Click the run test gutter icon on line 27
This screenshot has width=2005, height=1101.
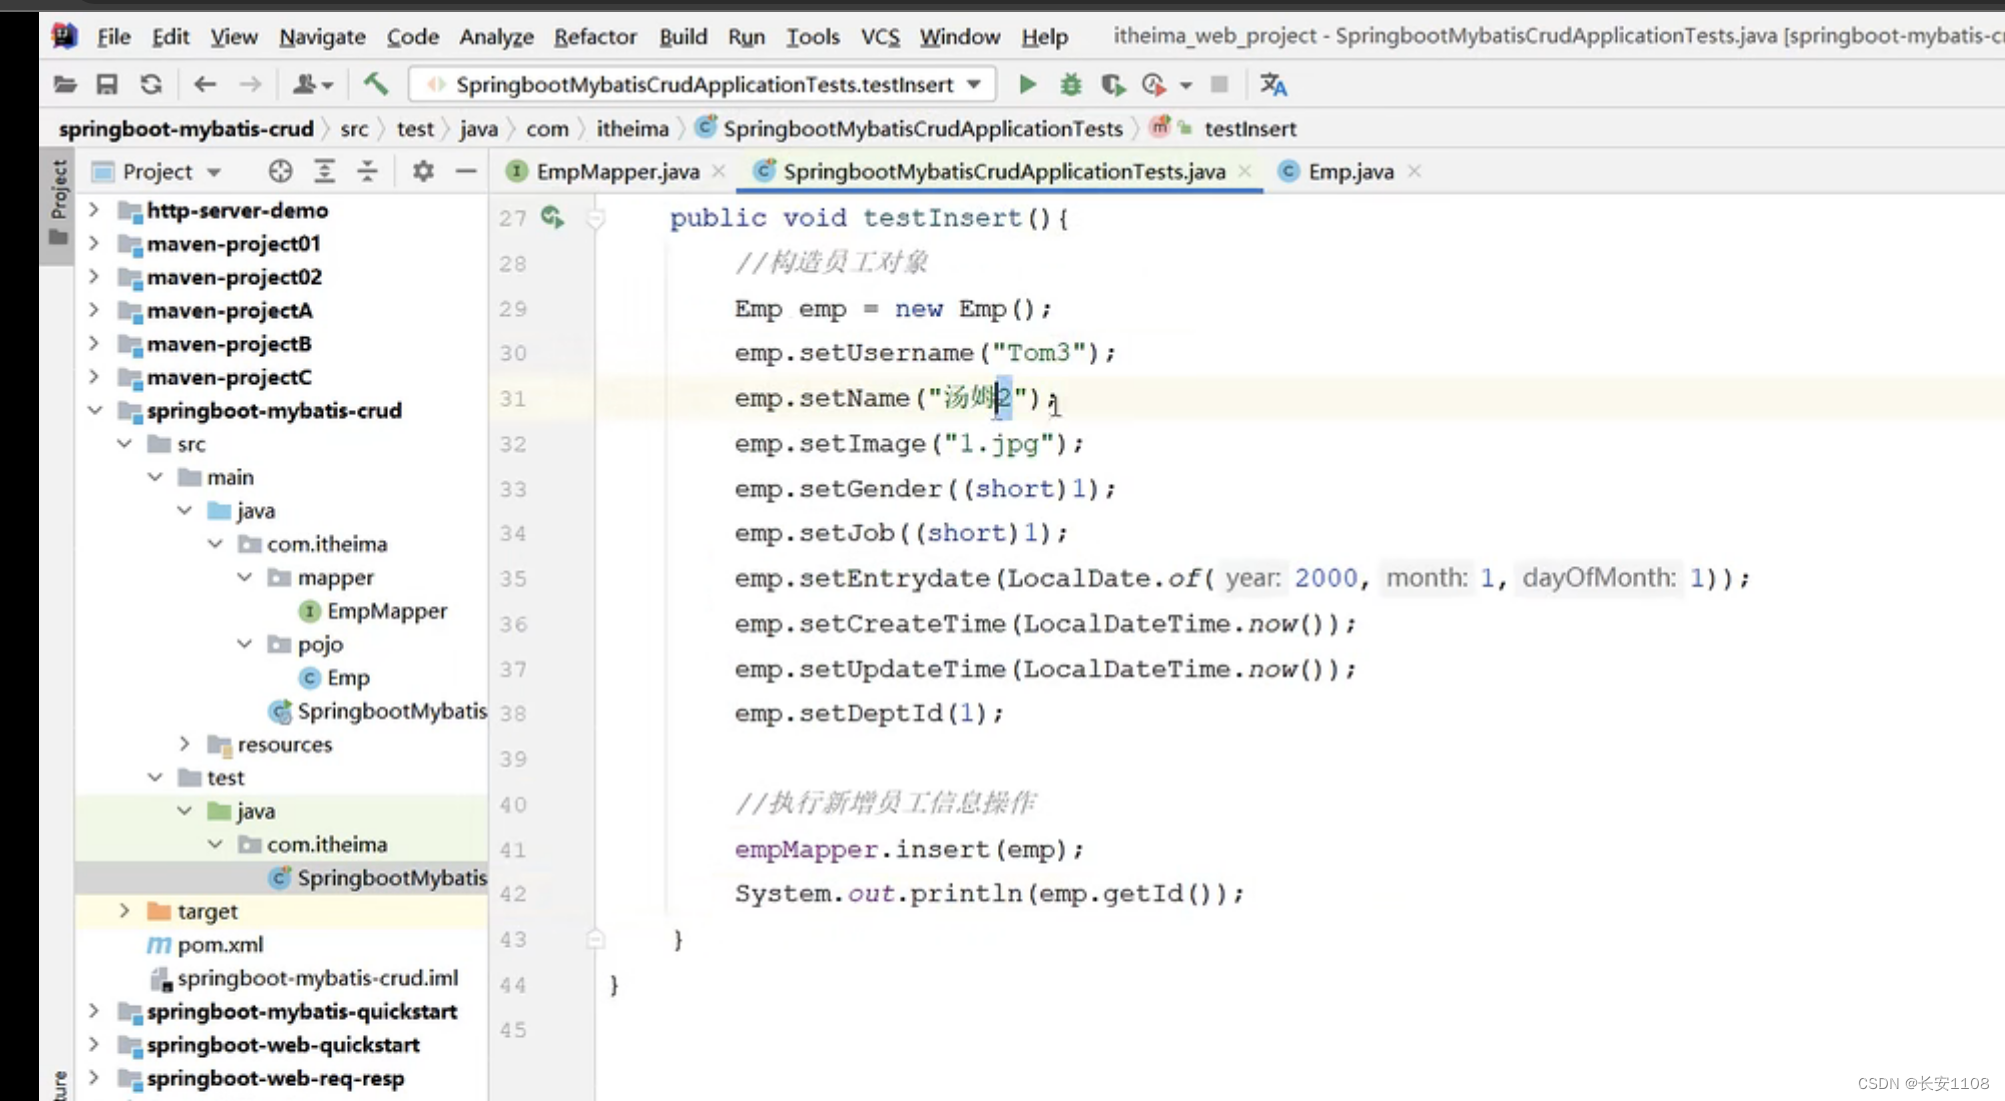click(553, 217)
